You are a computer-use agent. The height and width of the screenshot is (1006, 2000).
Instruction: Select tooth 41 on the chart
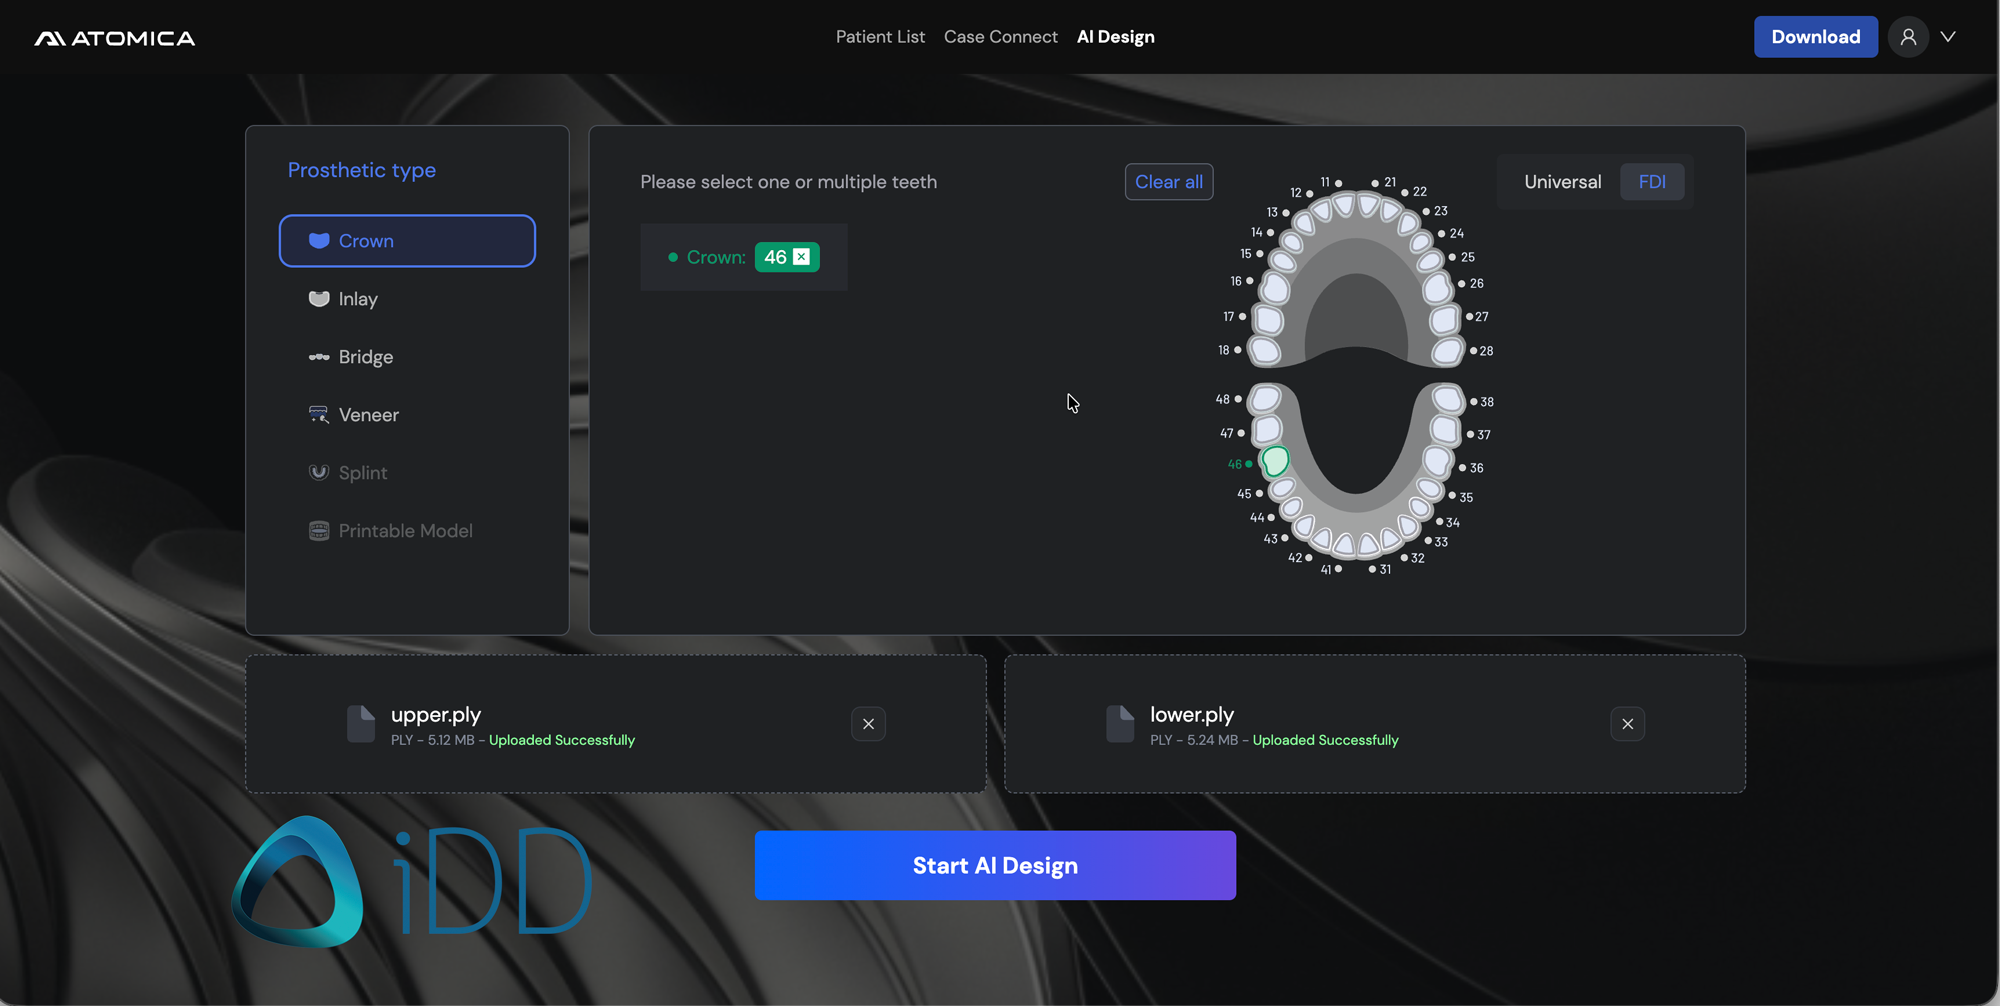1344,544
